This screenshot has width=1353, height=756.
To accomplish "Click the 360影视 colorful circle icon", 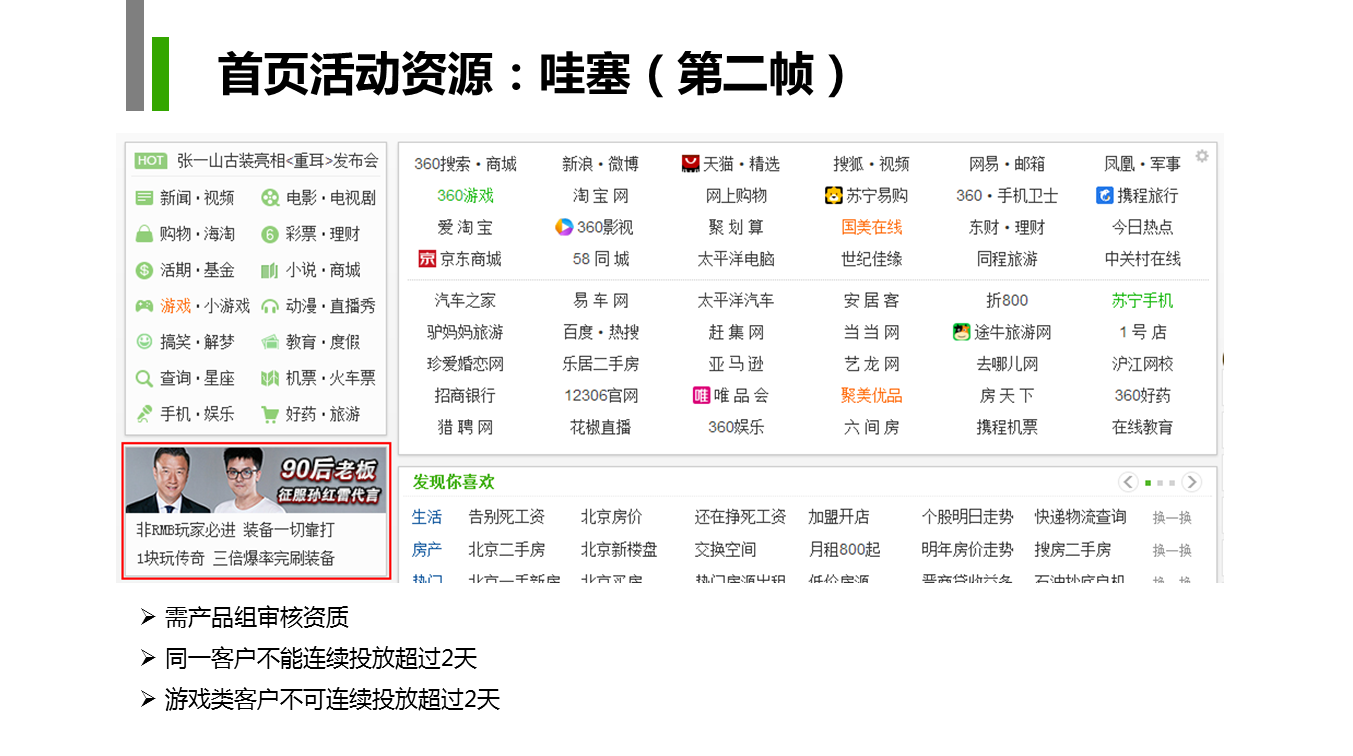I will click(x=564, y=227).
